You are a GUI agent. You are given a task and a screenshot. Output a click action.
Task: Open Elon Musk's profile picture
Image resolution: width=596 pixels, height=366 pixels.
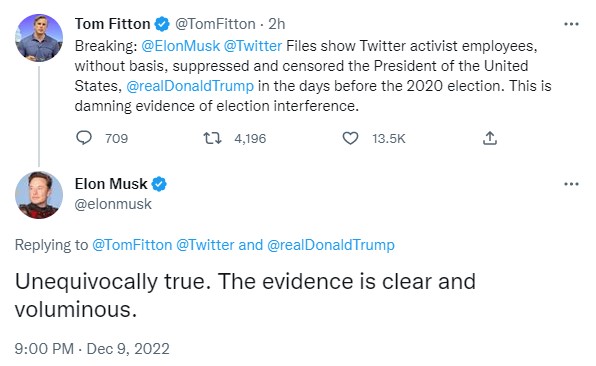click(39, 195)
